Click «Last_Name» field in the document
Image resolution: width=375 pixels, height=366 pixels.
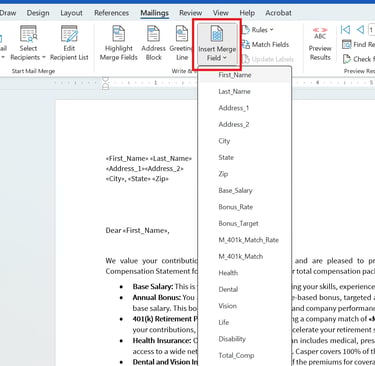tap(171, 158)
